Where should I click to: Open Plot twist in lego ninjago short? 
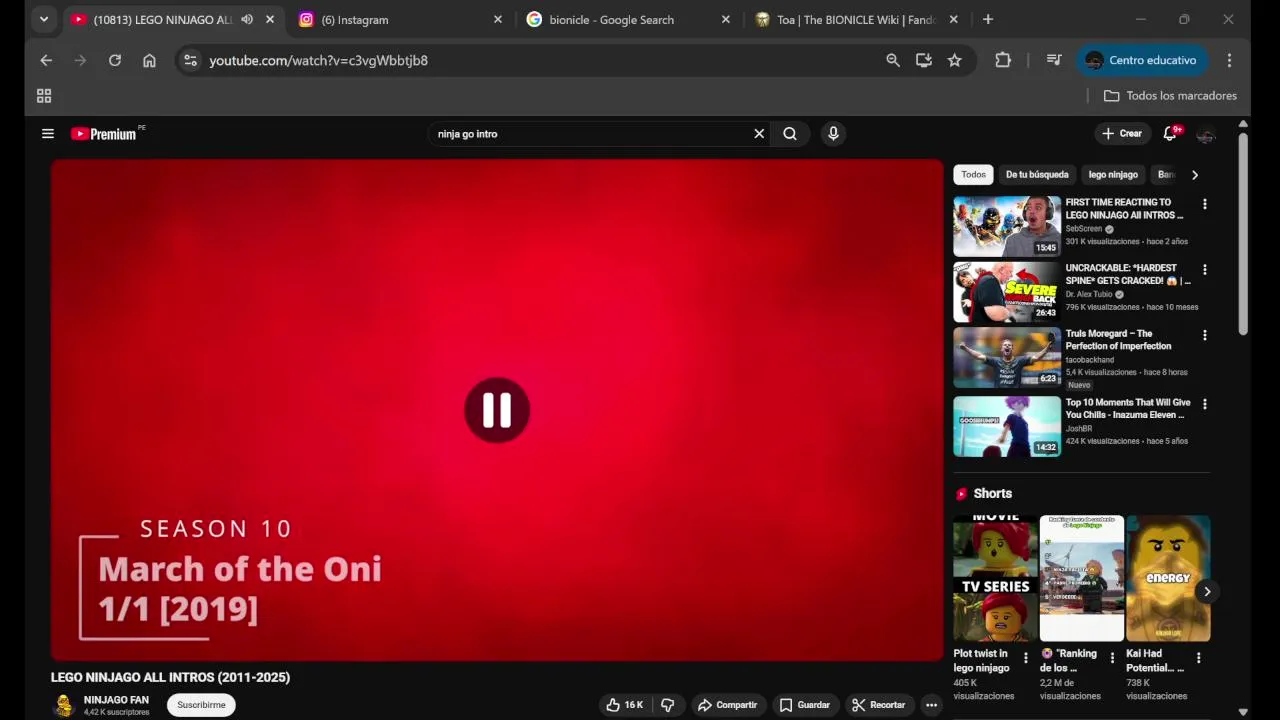(x=996, y=578)
